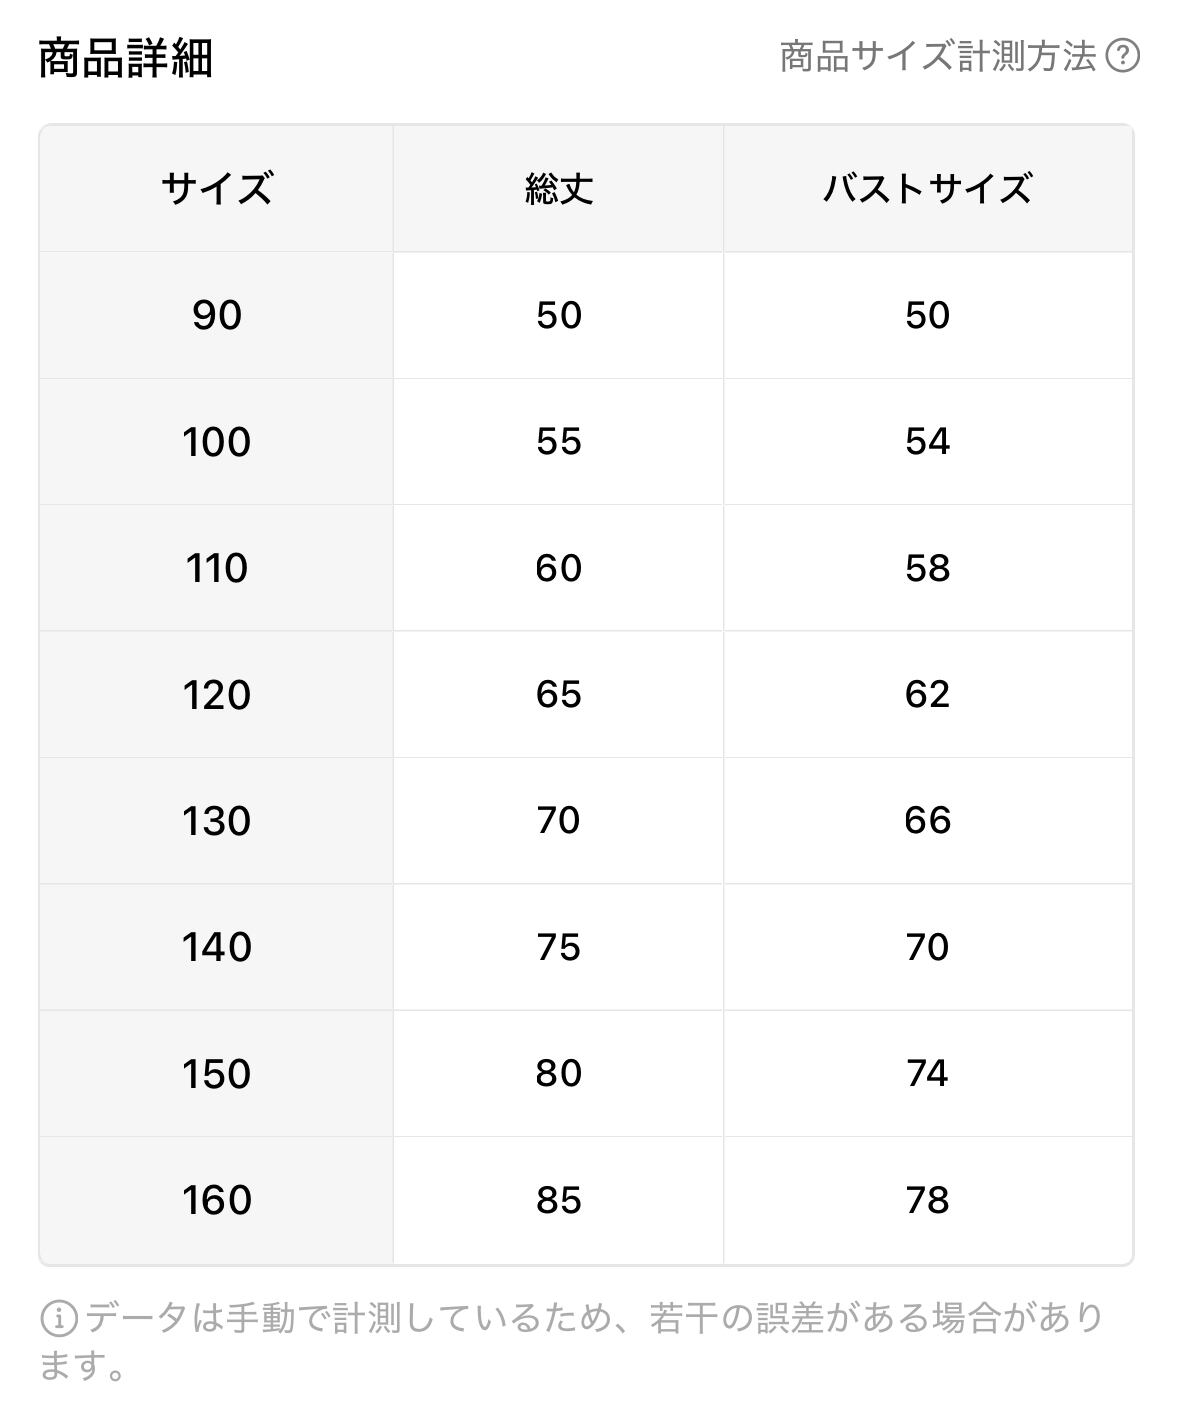Select the size 130 row label
Image resolution: width=1179 pixels, height=1419 pixels.
coord(216,820)
